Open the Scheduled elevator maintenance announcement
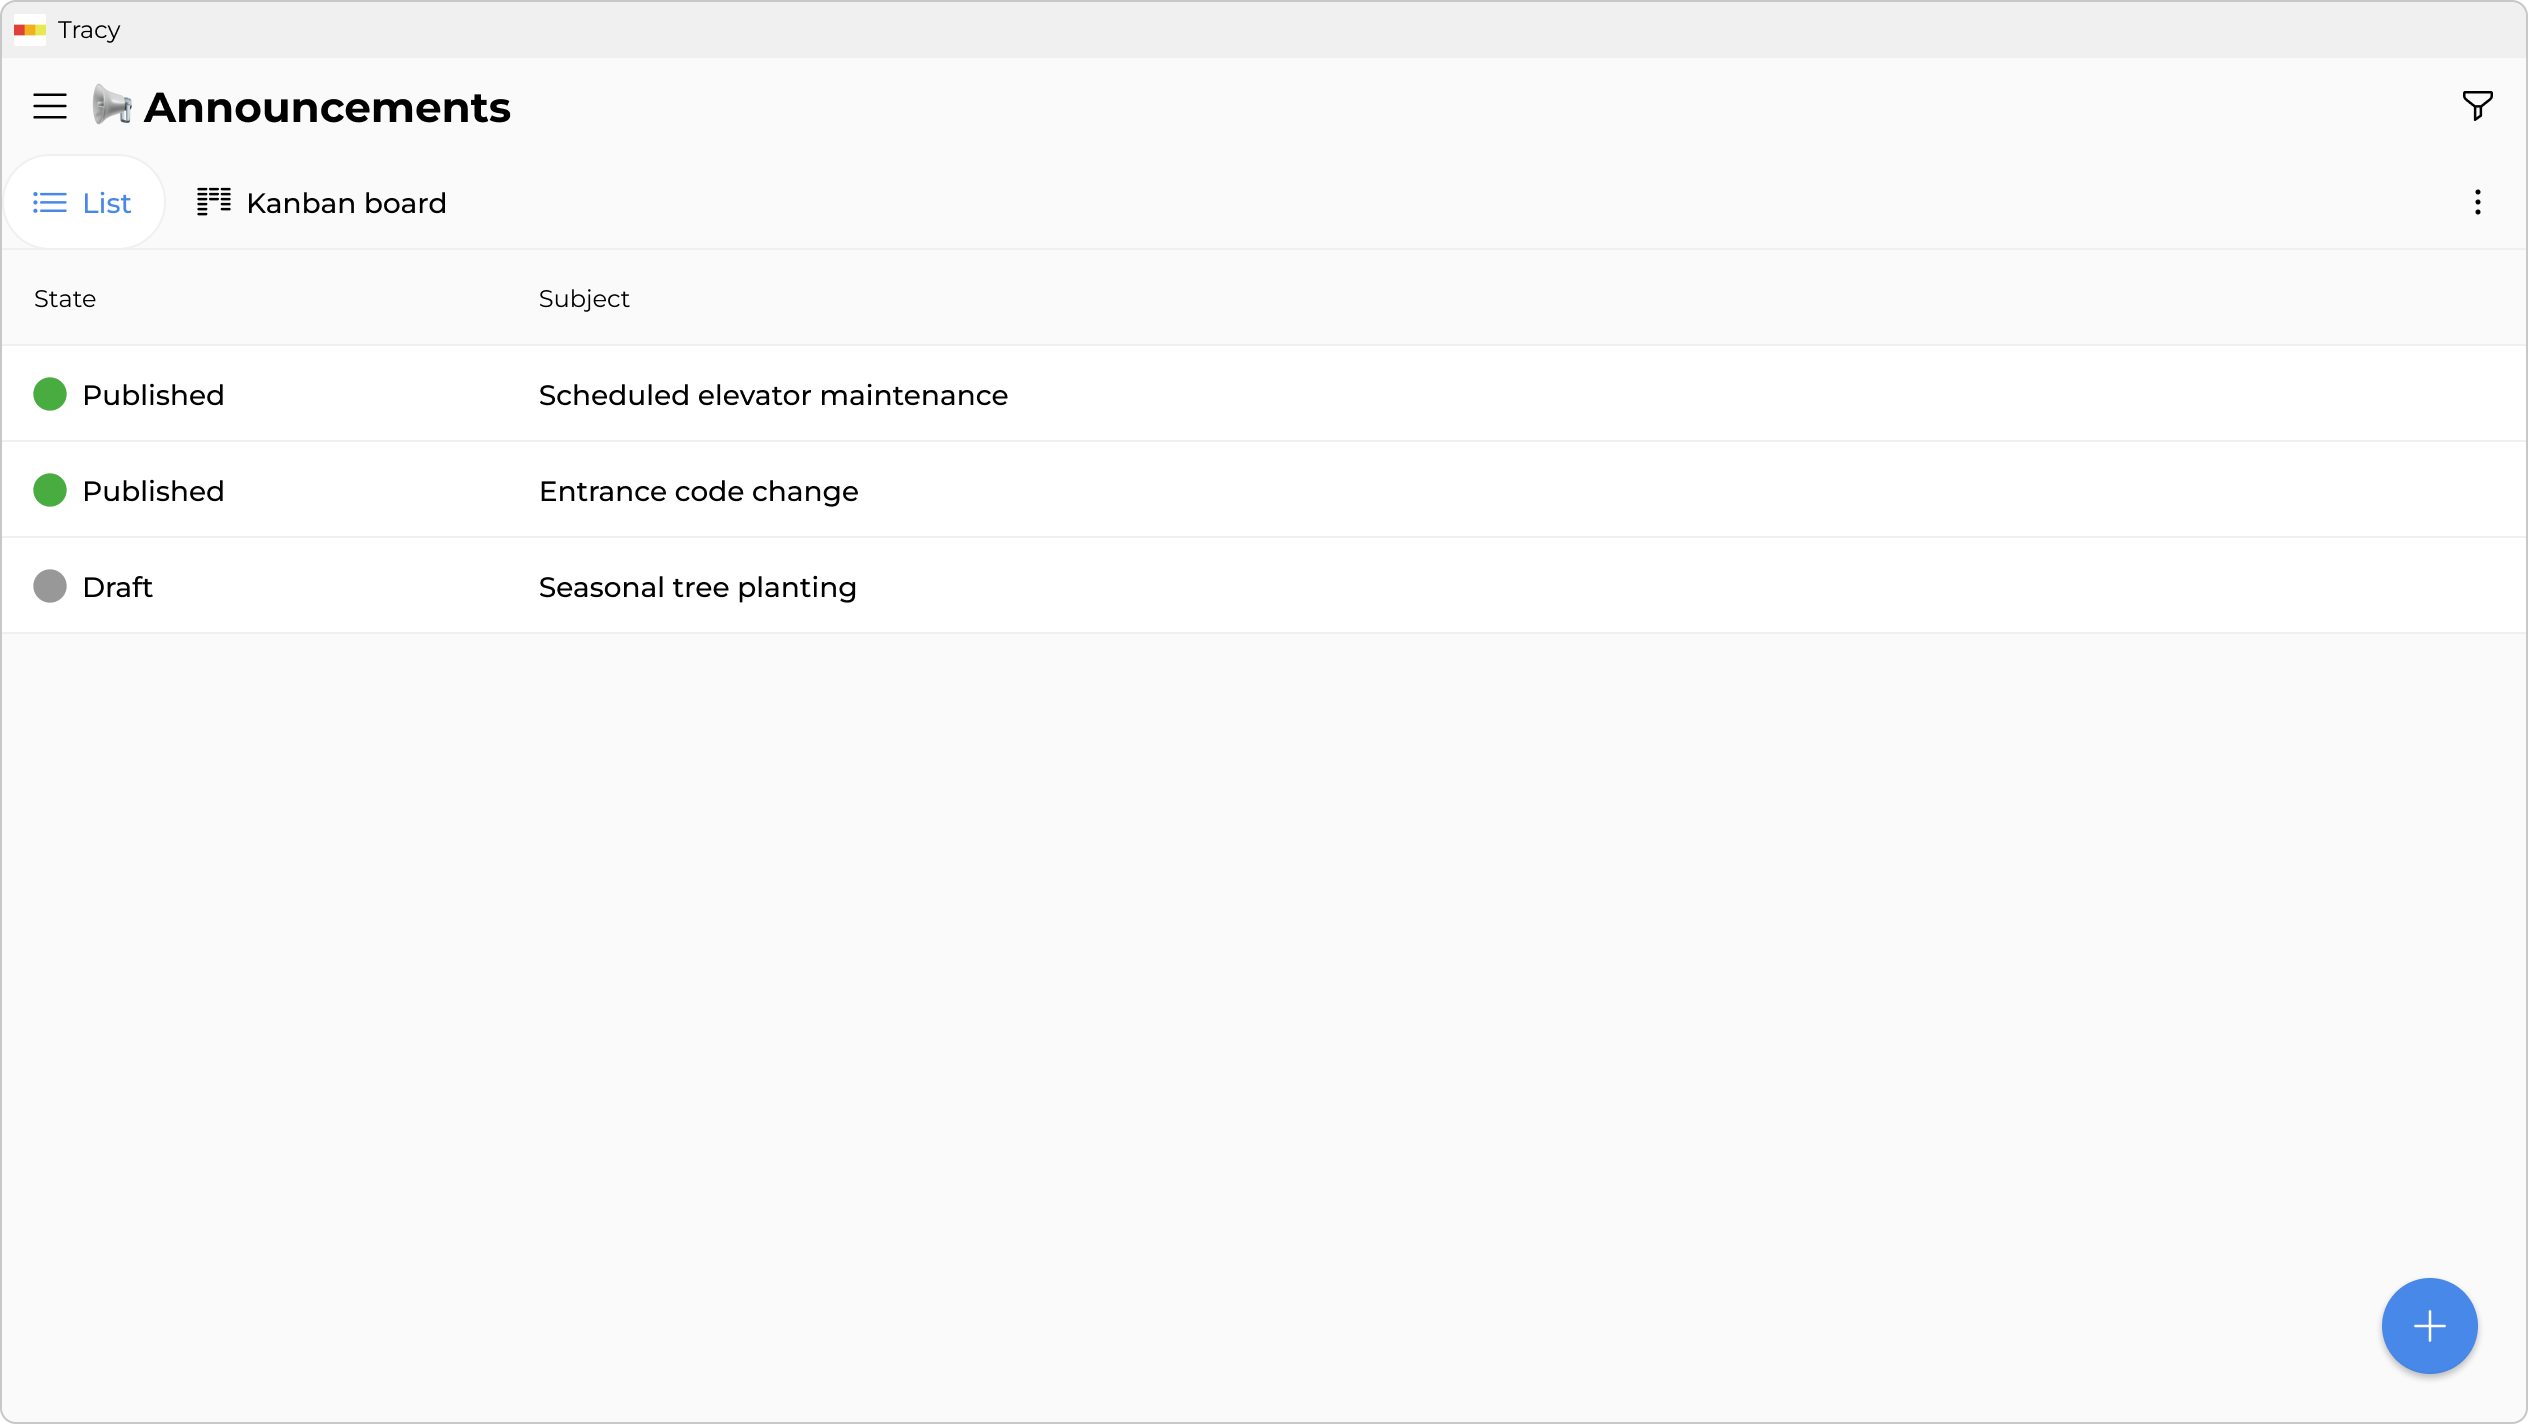Viewport: 2528px width, 1424px height. pyautogui.click(x=773, y=394)
